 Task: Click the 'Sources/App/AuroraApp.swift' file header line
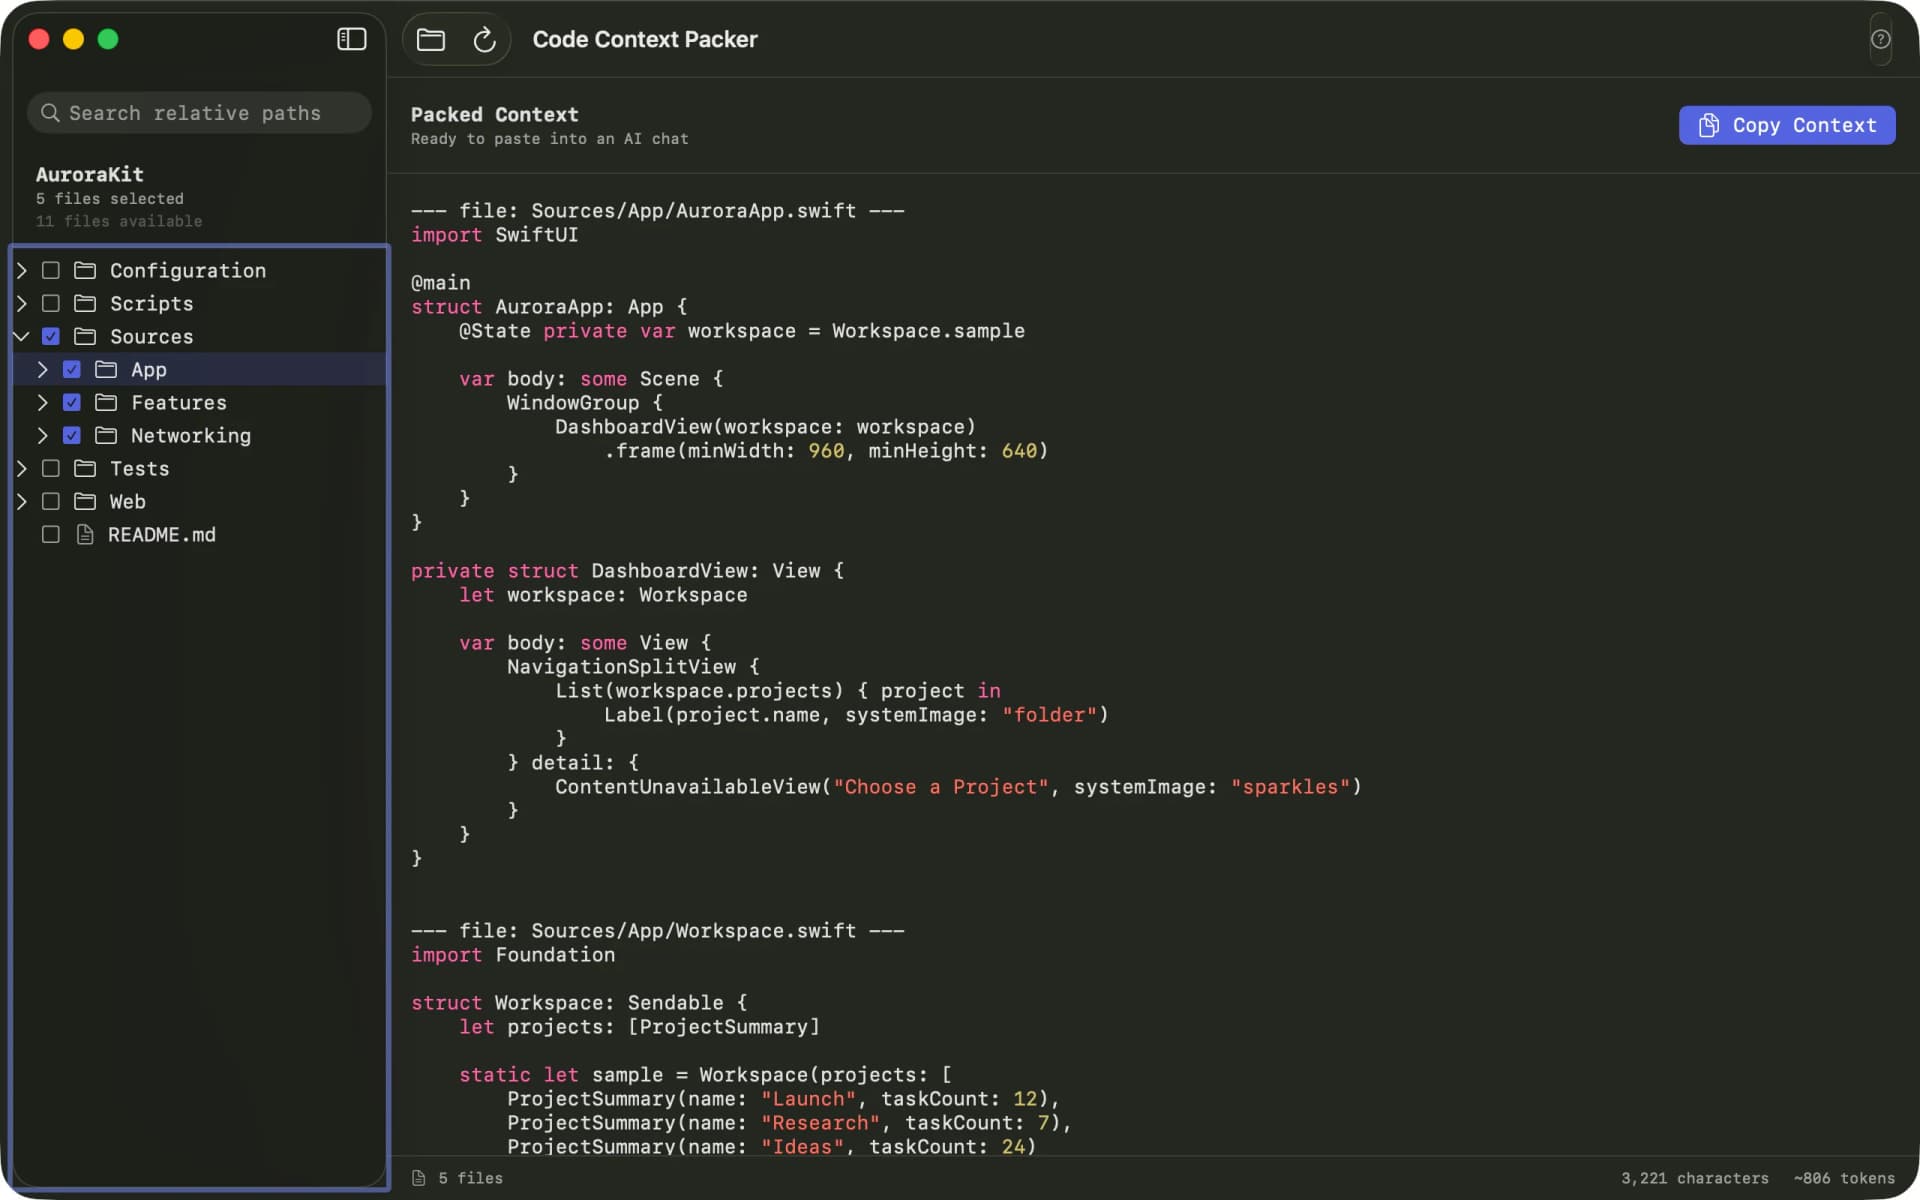(x=657, y=210)
